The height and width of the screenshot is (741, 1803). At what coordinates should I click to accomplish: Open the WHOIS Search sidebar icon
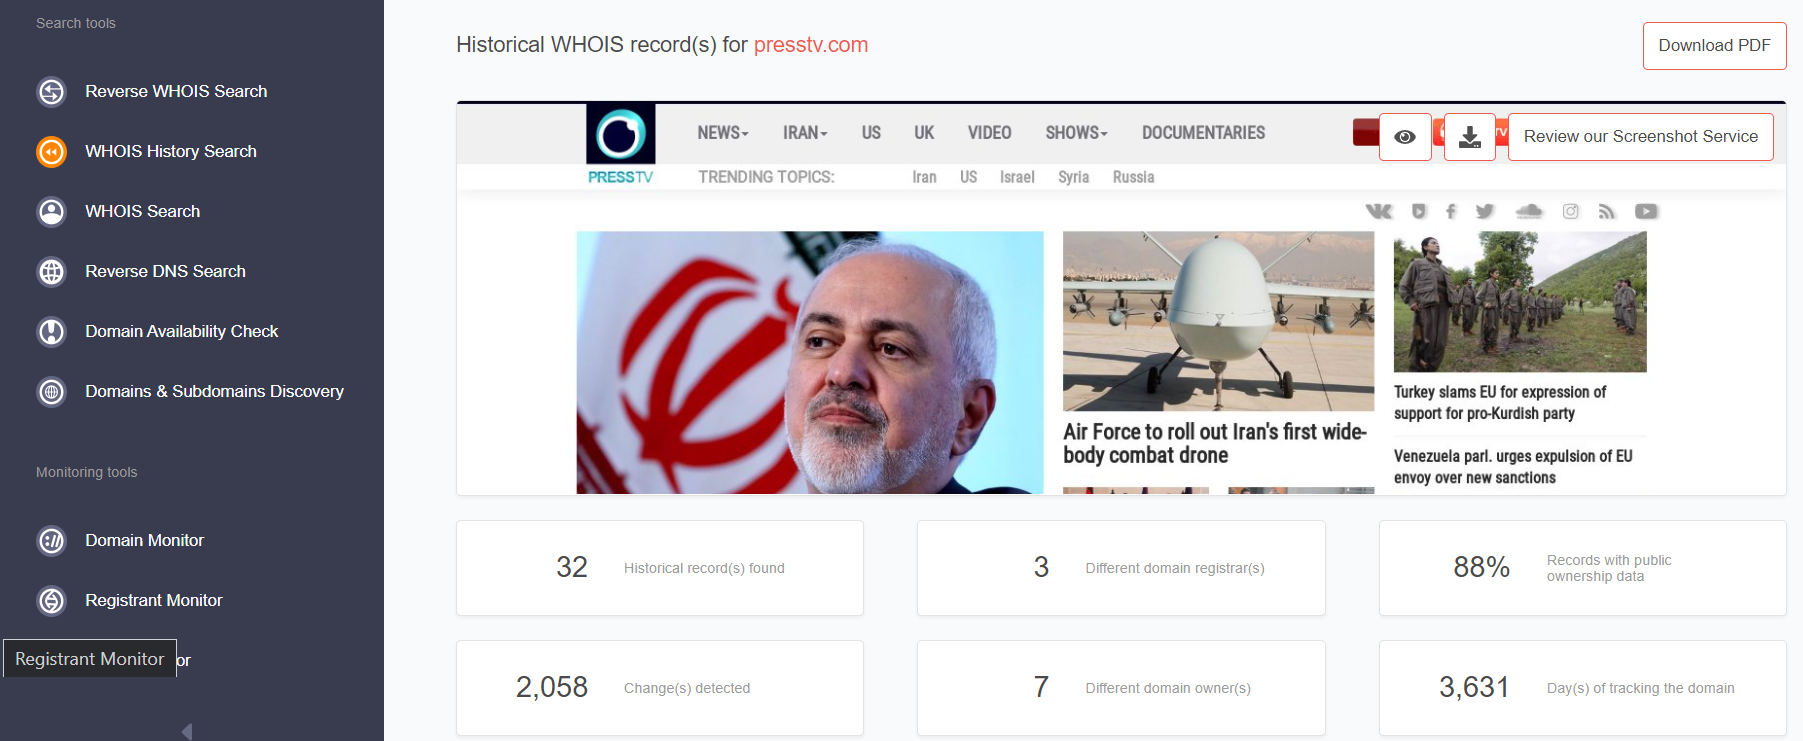pos(51,212)
